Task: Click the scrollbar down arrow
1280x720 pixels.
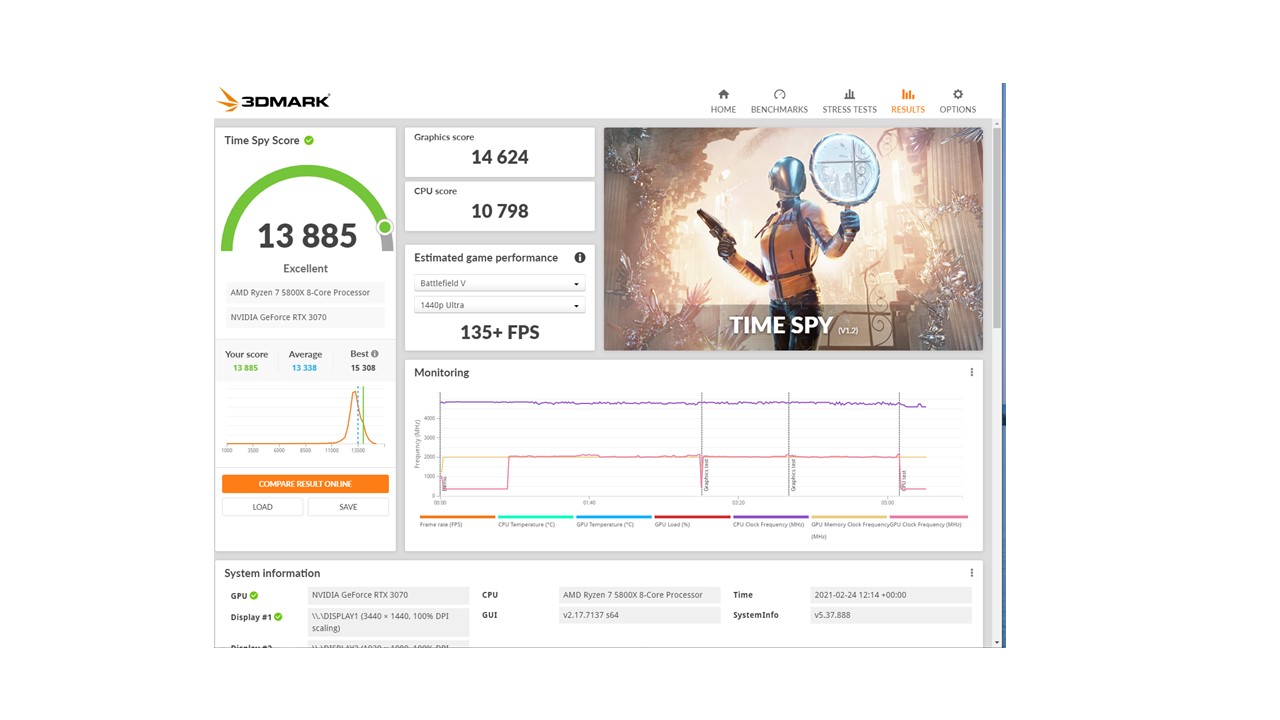Action: click(x=997, y=642)
